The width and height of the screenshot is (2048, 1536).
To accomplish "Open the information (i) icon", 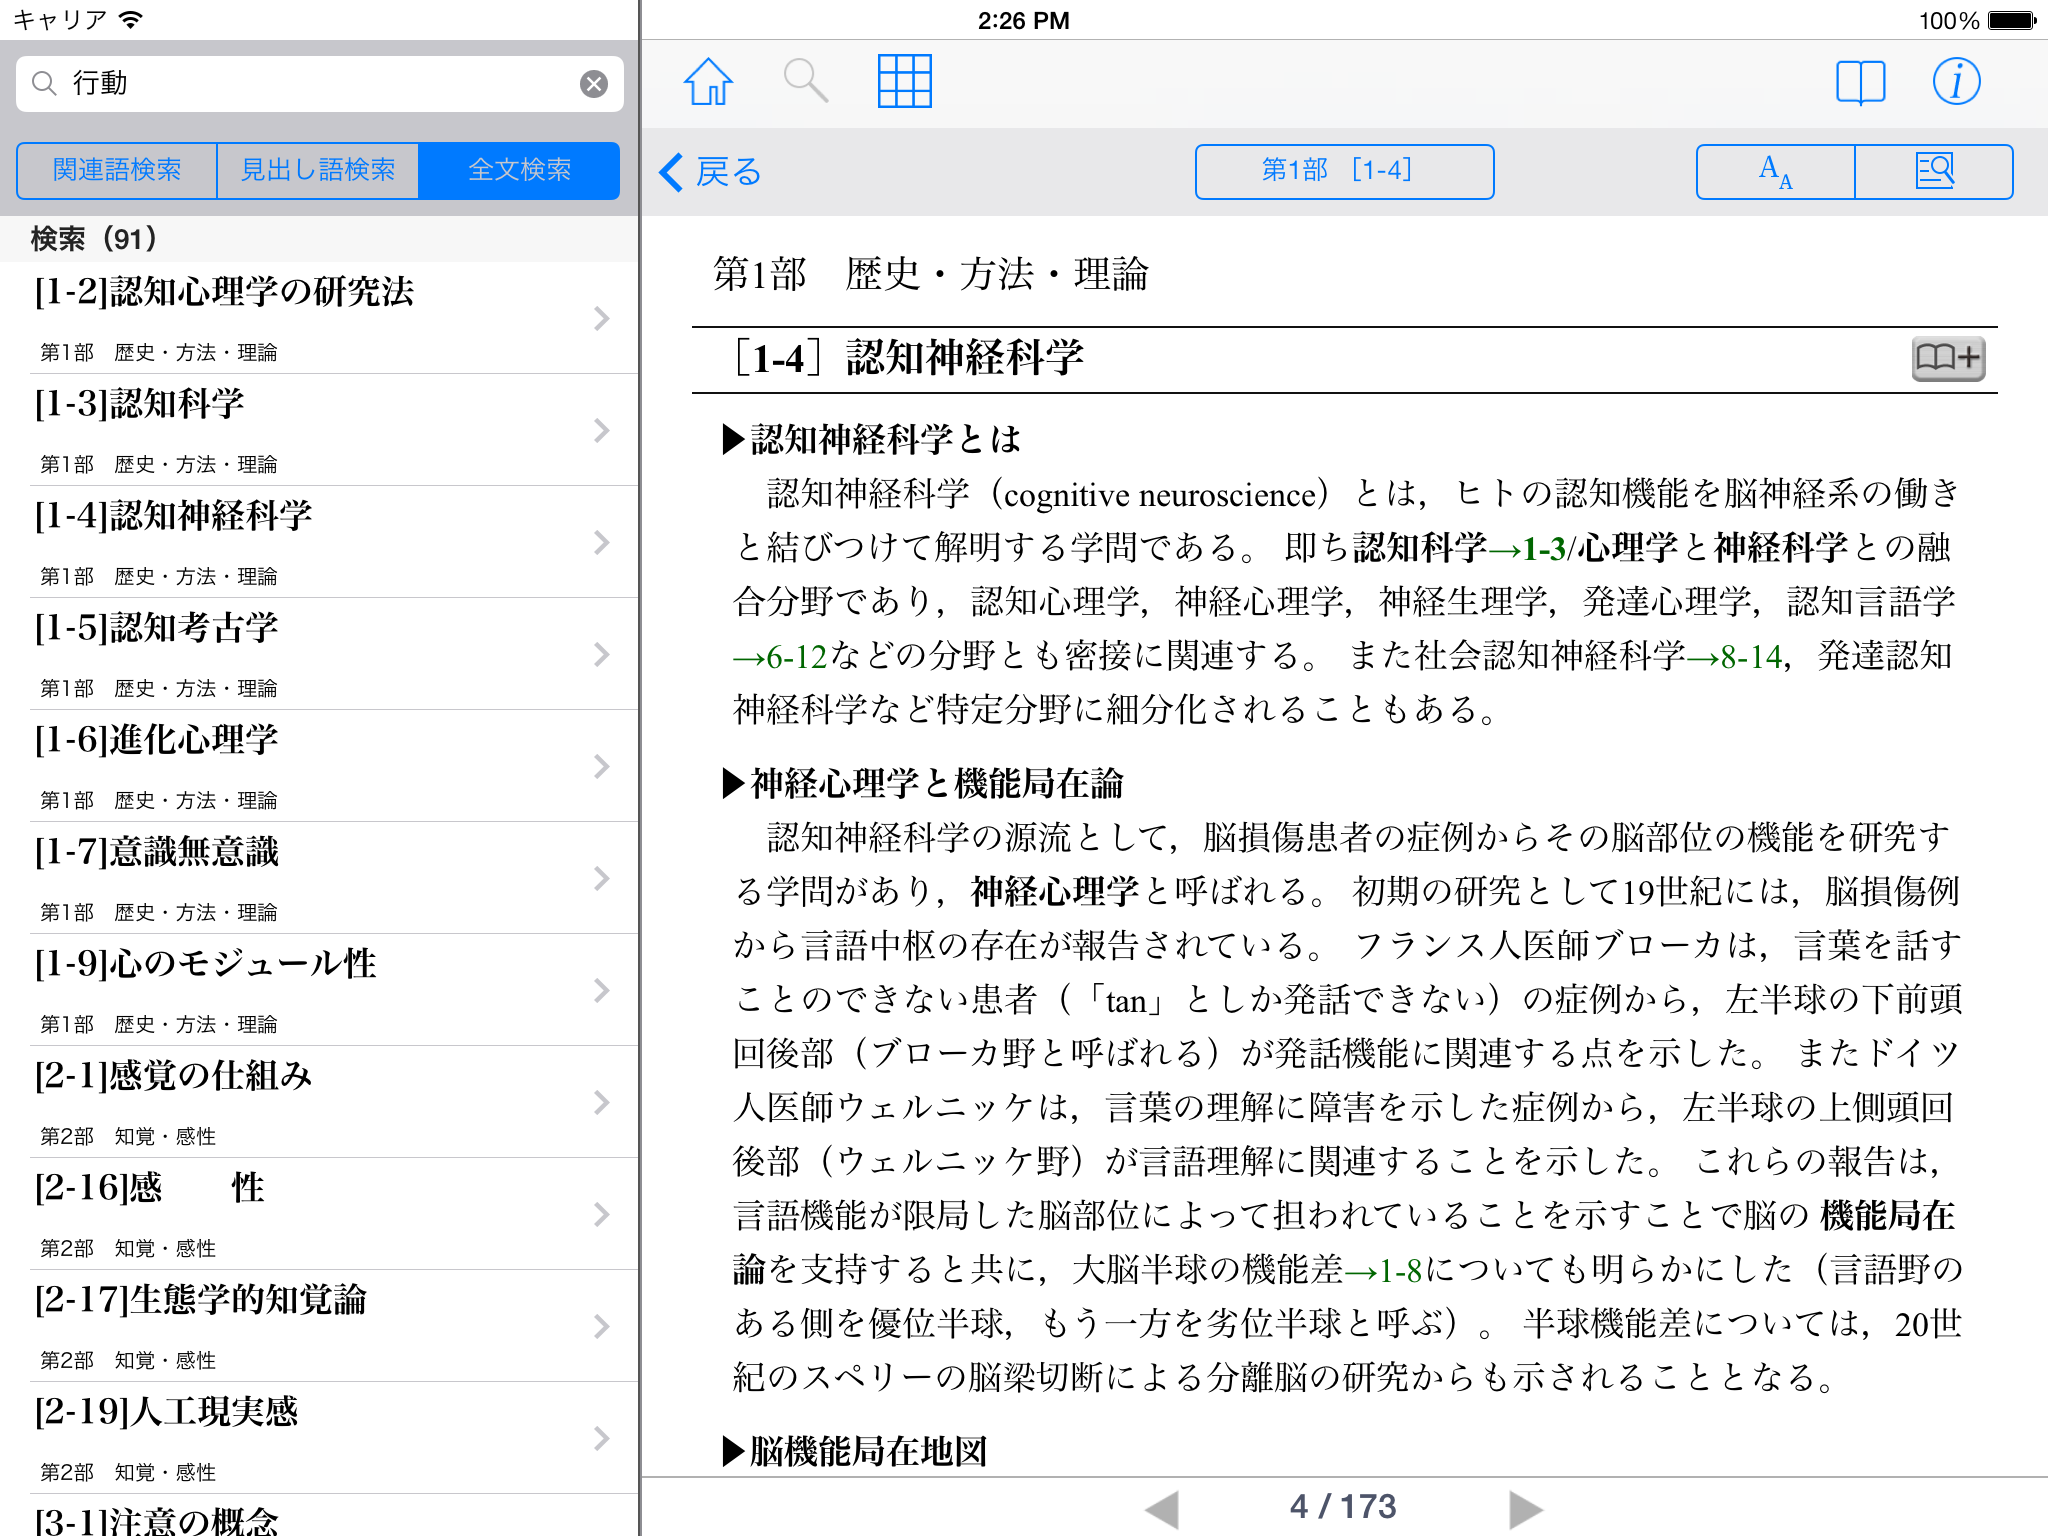I will click(x=1956, y=82).
